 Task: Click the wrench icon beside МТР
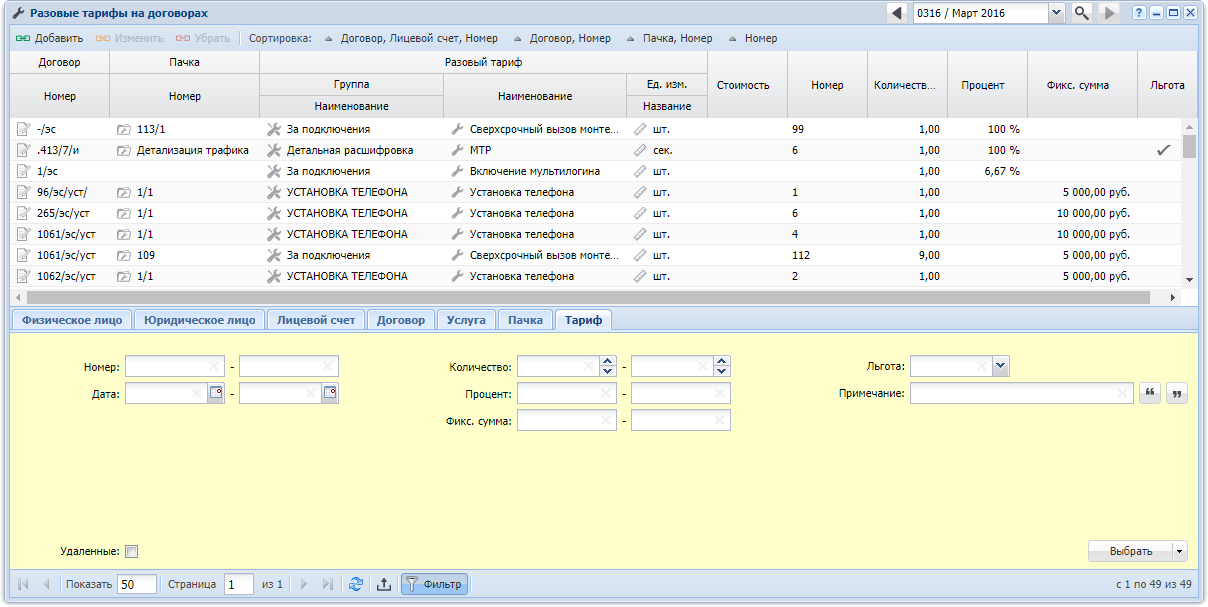(458, 150)
